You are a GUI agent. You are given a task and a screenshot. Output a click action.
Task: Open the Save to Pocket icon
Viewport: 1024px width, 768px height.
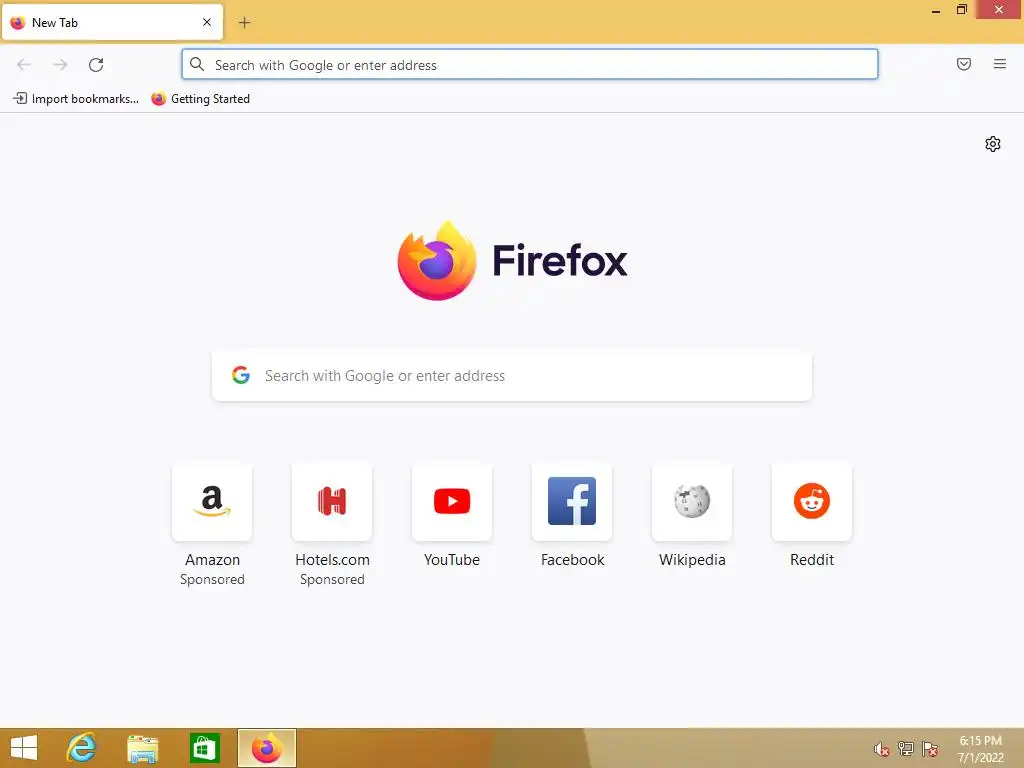pyautogui.click(x=963, y=64)
